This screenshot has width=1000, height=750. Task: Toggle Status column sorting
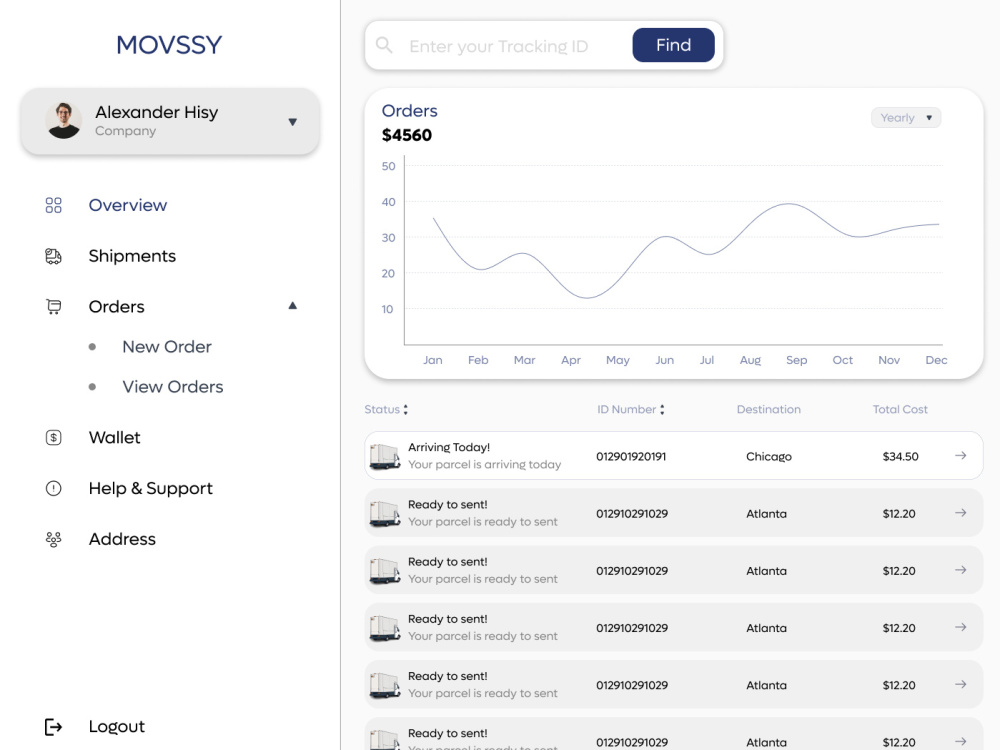coord(408,409)
